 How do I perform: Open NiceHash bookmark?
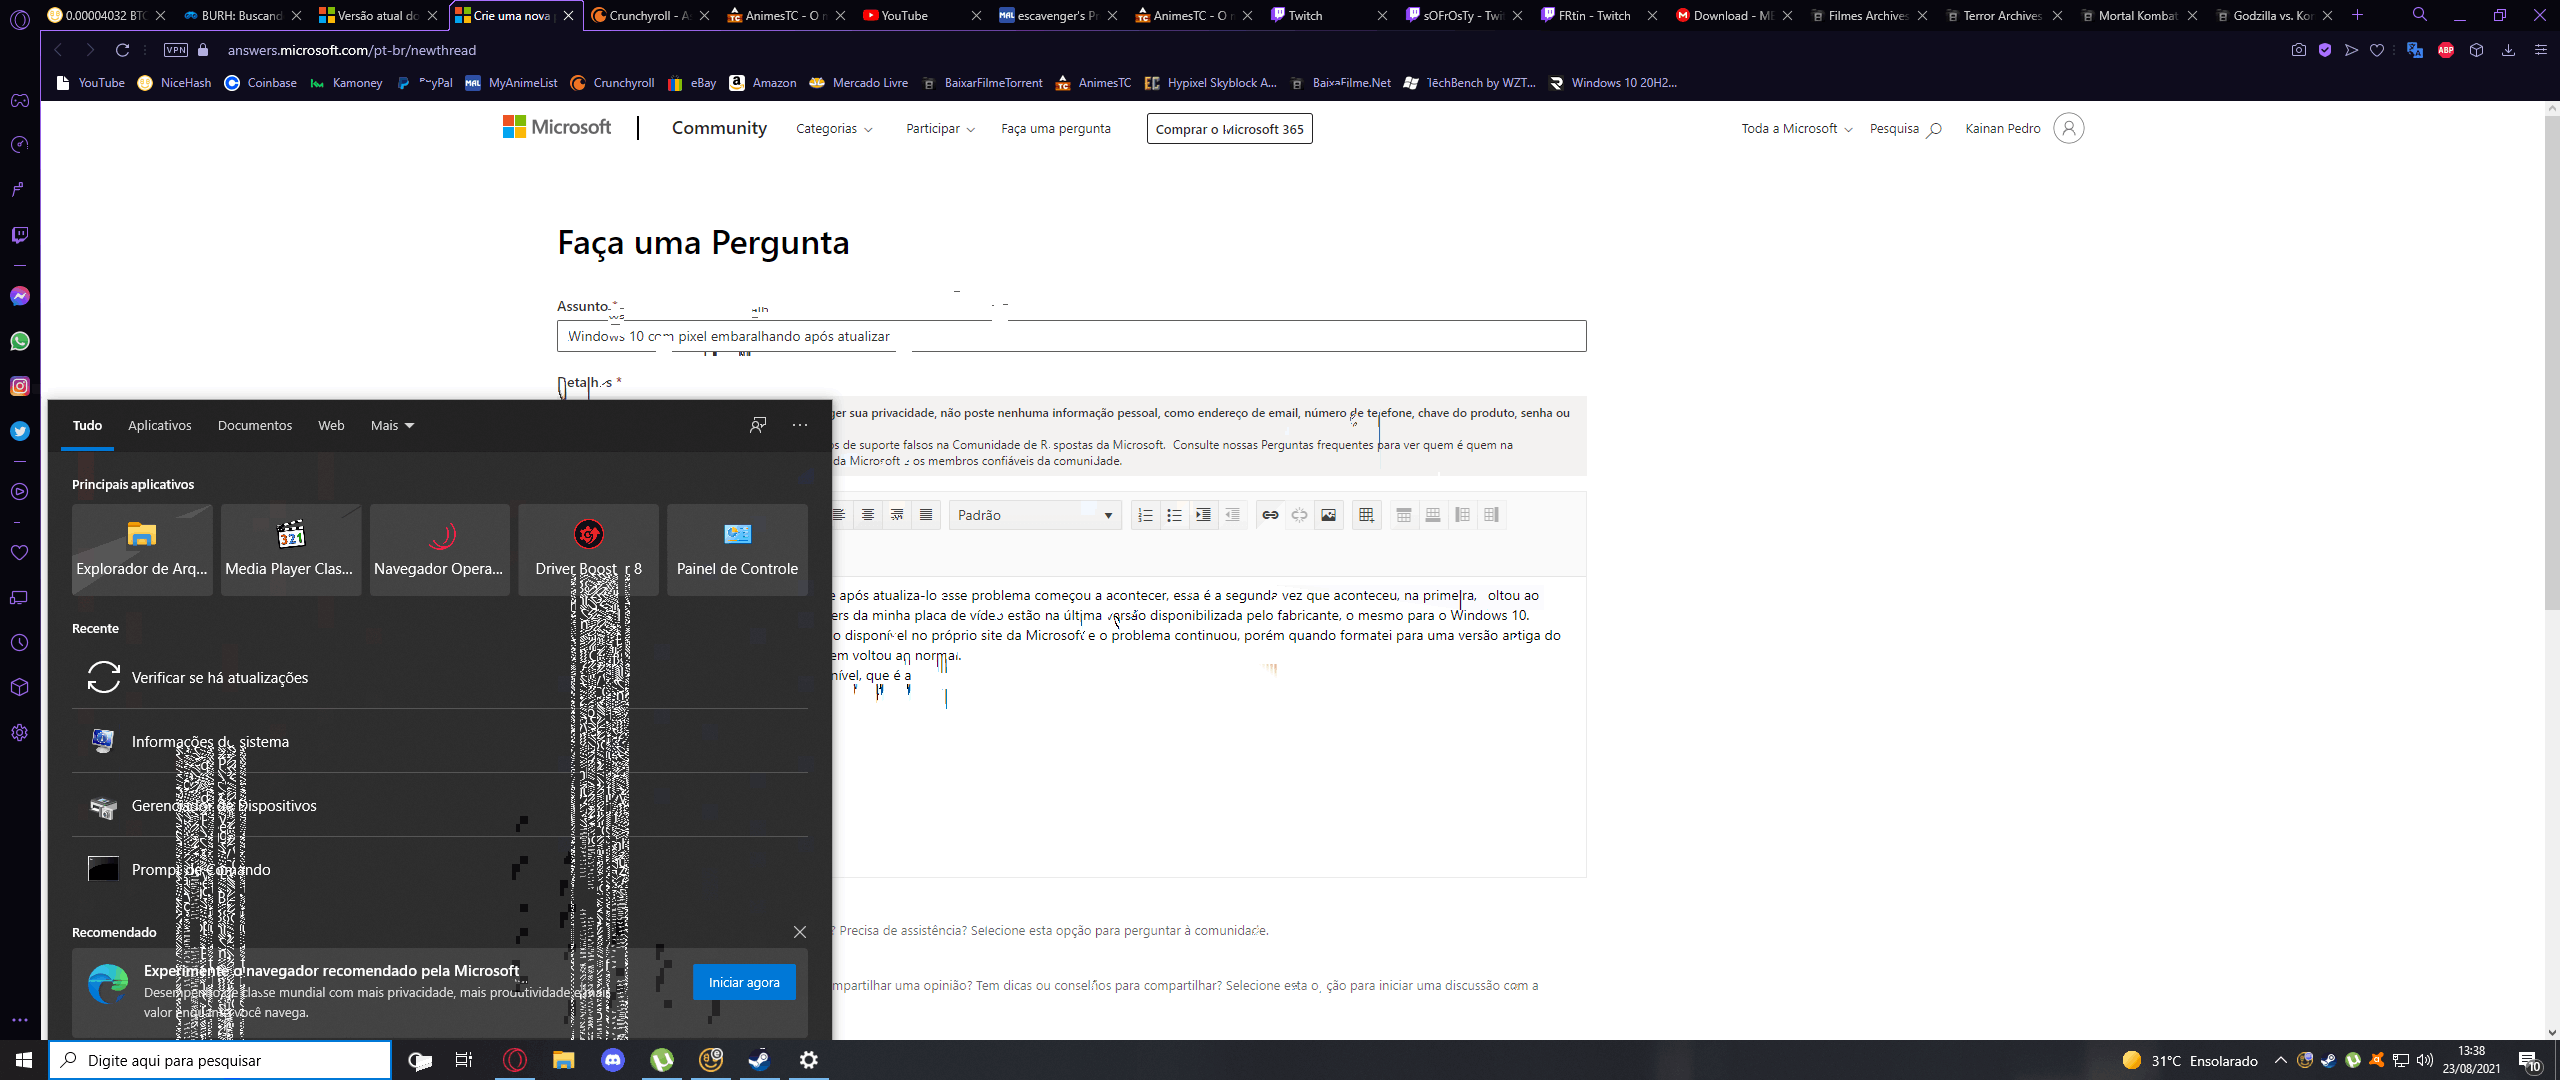(175, 83)
